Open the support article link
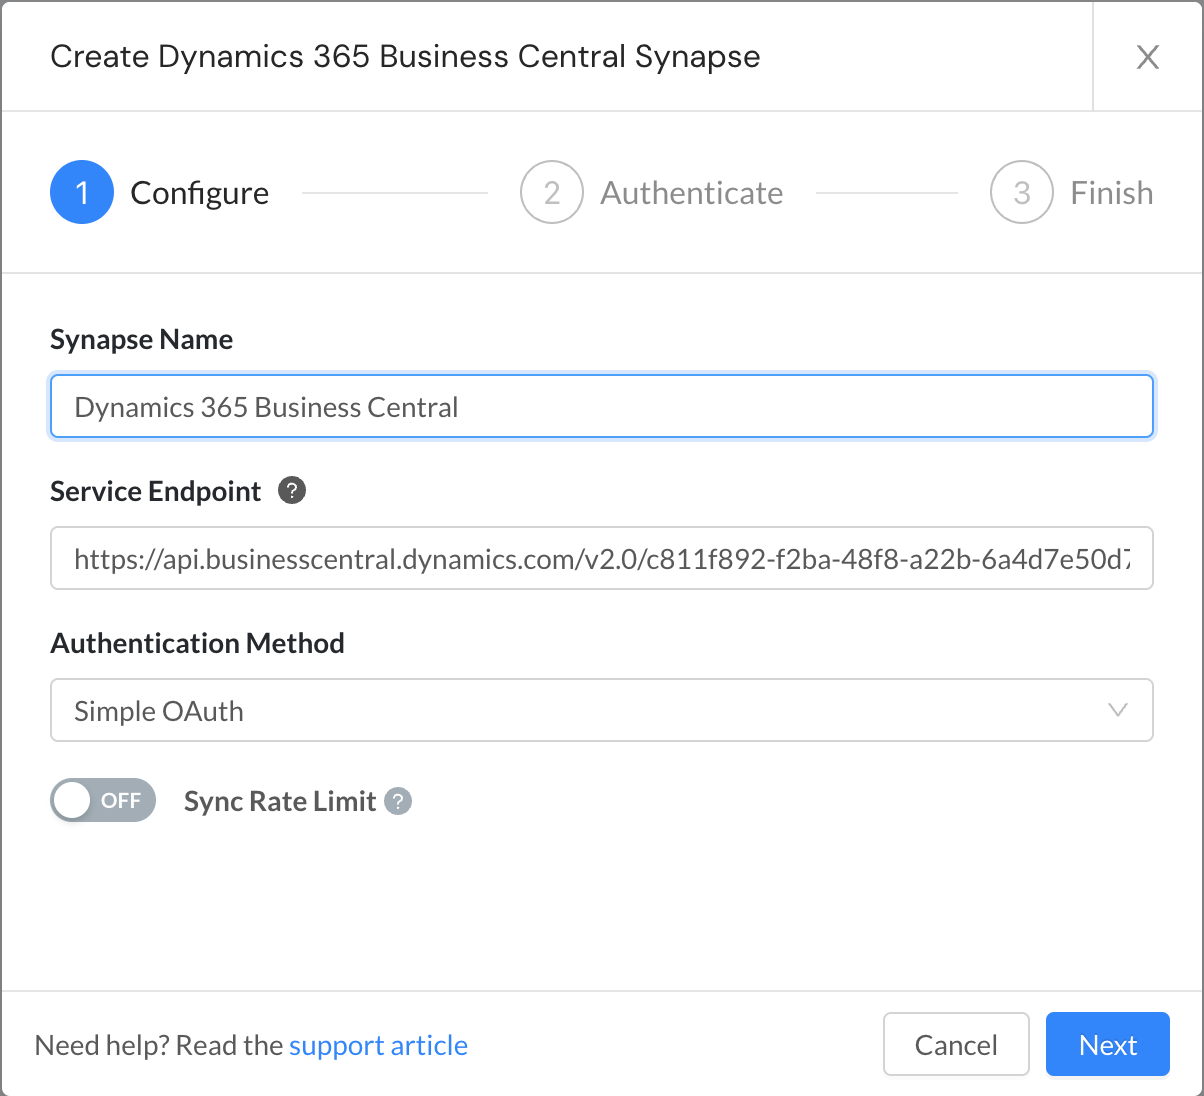This screenshot has width=1204, height=1096. [378, 1045]
